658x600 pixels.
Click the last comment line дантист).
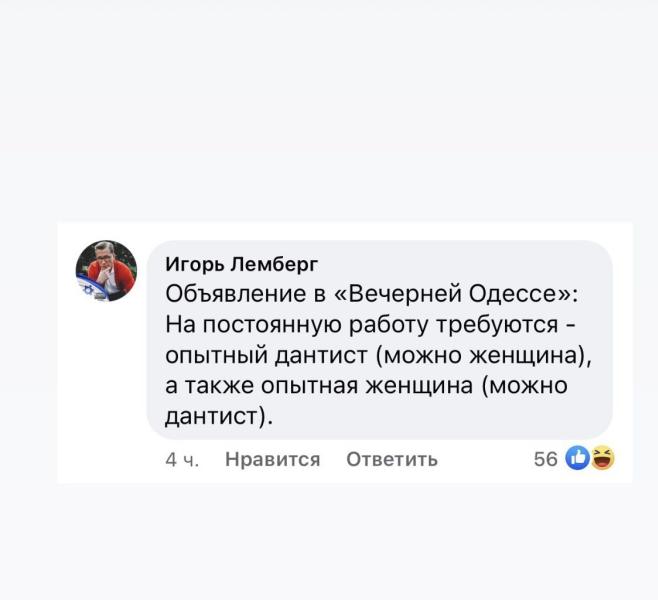(x=219, y=415)
